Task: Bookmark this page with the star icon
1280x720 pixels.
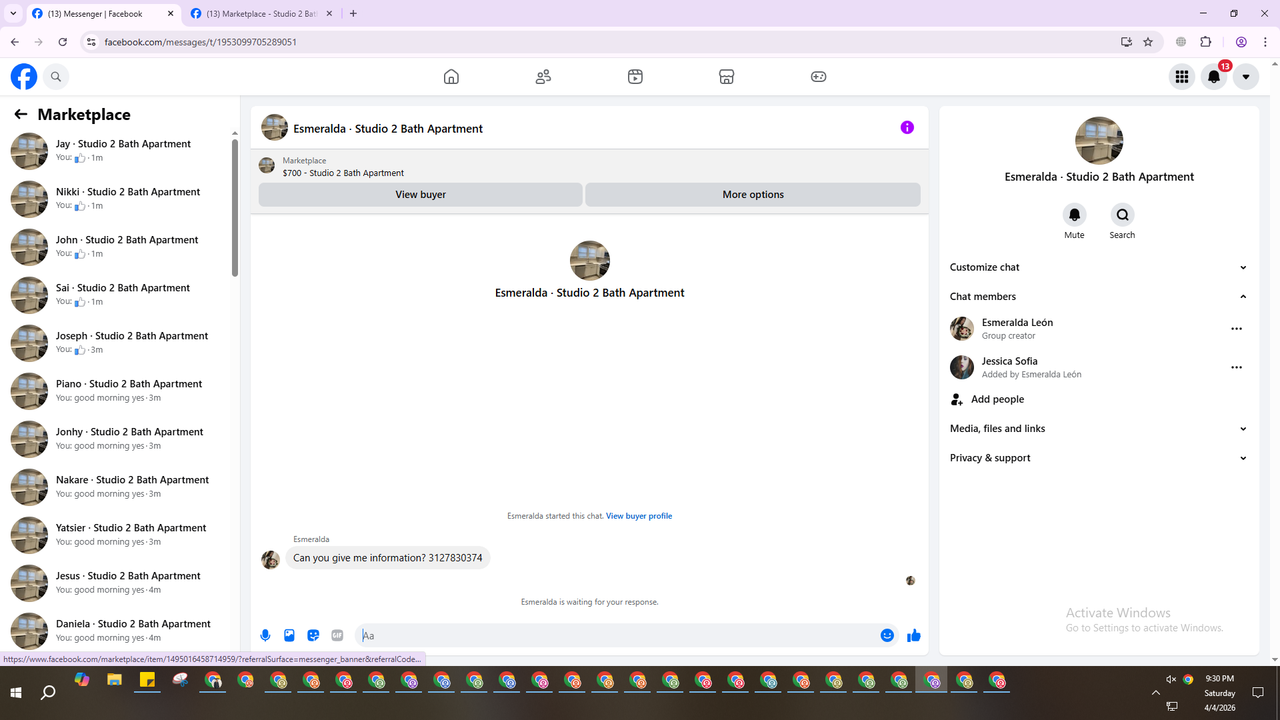Action: (x=1148, y=42)
